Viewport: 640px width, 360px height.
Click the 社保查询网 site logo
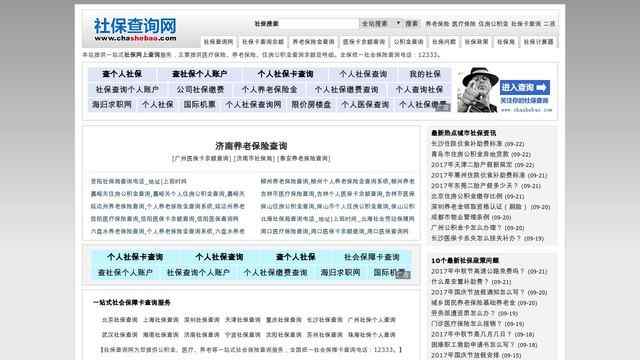[135, 29]
